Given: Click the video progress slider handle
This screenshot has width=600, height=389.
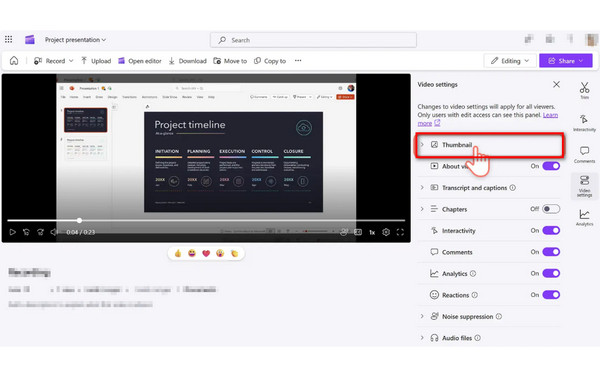Looking at the screenshot, I should coord(79,220).
